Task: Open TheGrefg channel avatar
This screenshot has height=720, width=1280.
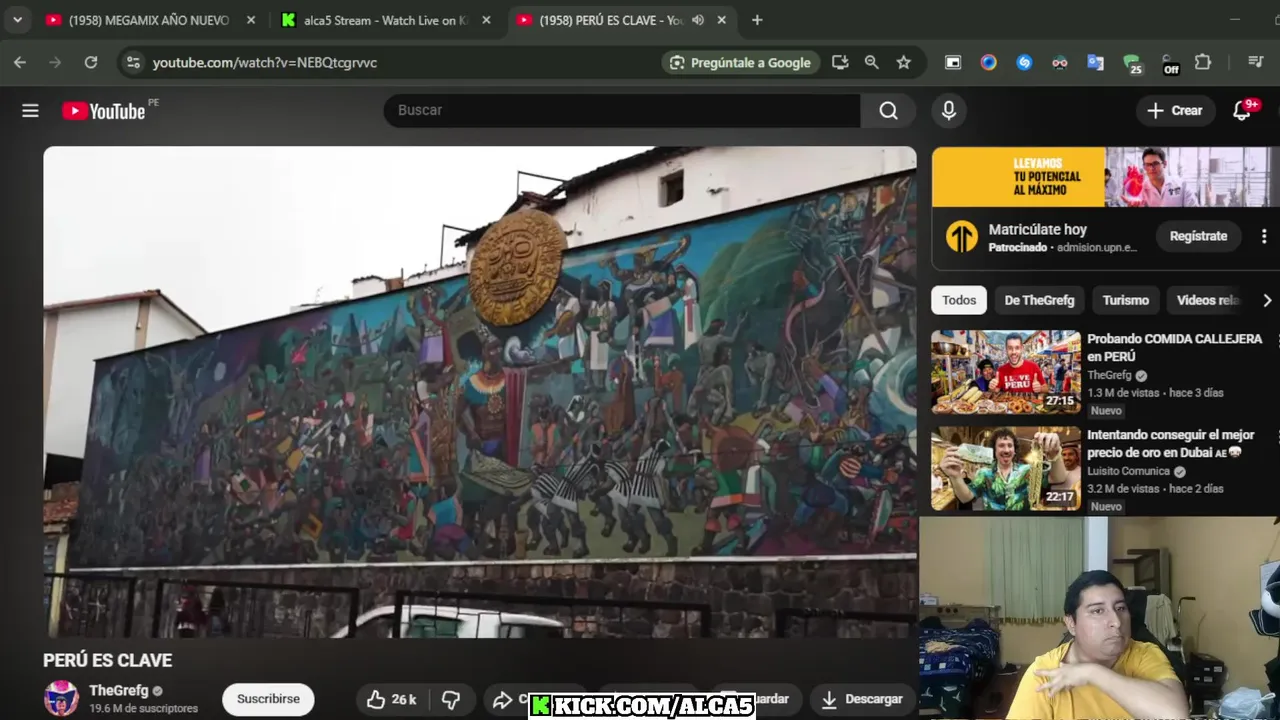Action: [61, 698]
